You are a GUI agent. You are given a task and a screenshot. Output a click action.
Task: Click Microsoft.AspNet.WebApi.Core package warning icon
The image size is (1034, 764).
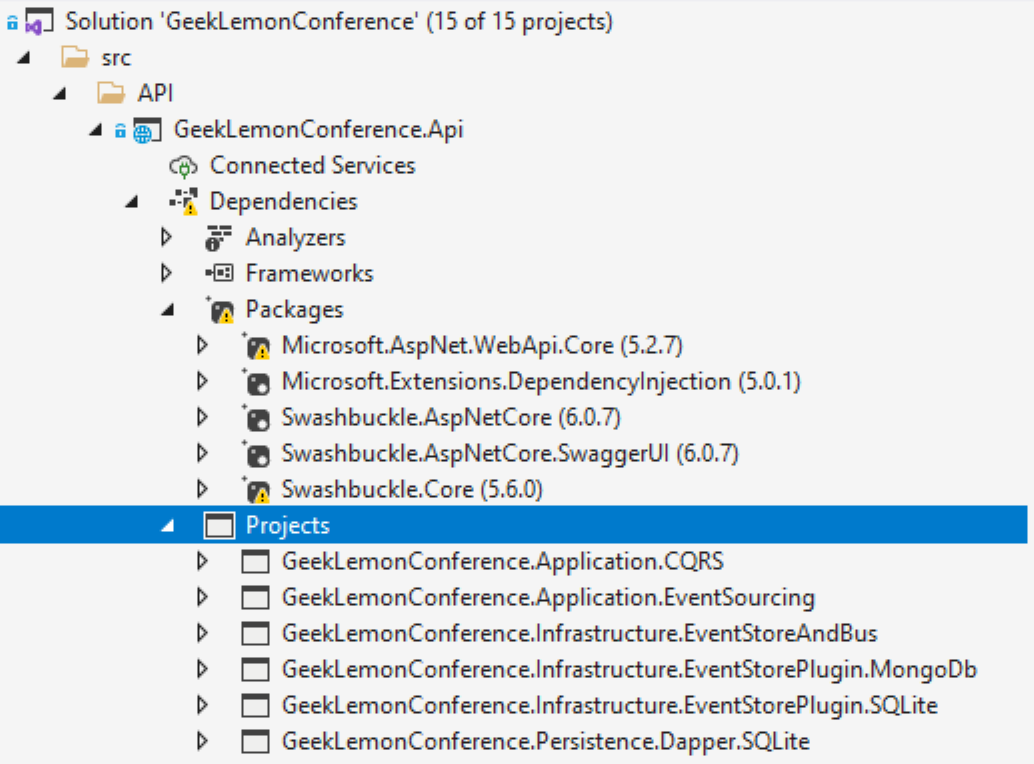click(x=256, y=346)
